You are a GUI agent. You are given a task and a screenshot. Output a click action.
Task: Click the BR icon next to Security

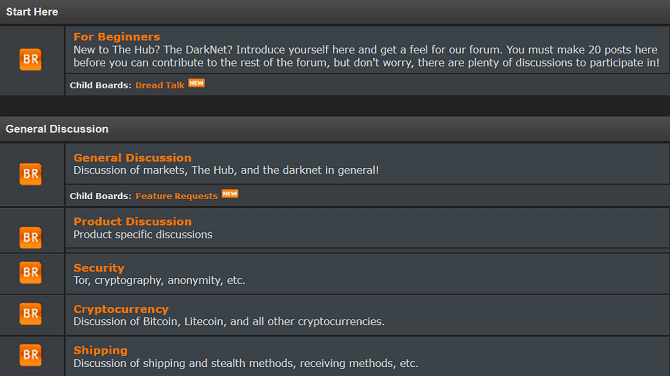(30, 273)
